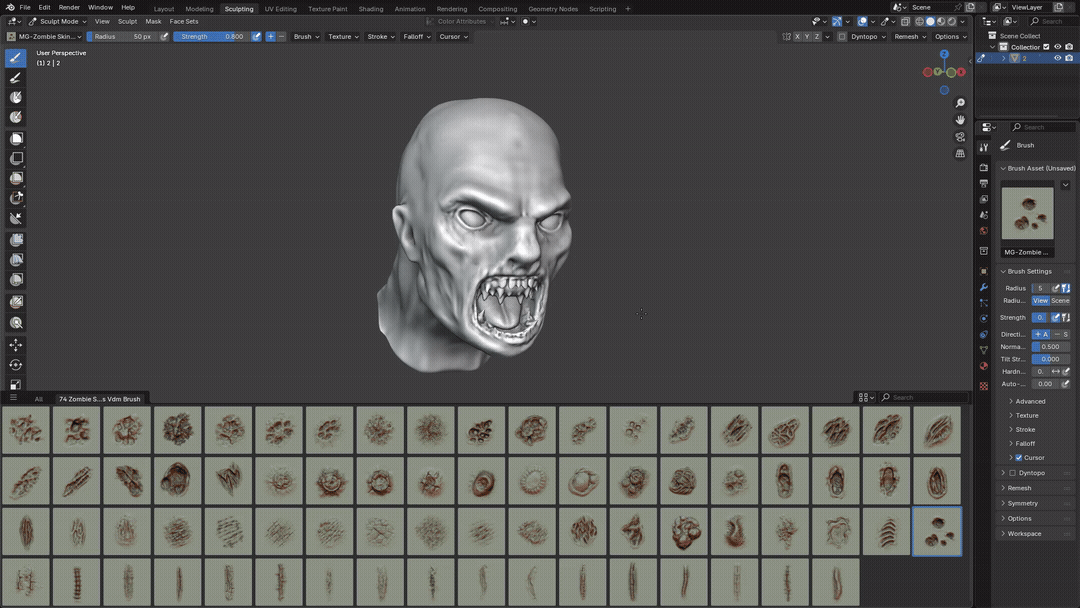Select the All catalog in brush shelf

coord(39,399)
